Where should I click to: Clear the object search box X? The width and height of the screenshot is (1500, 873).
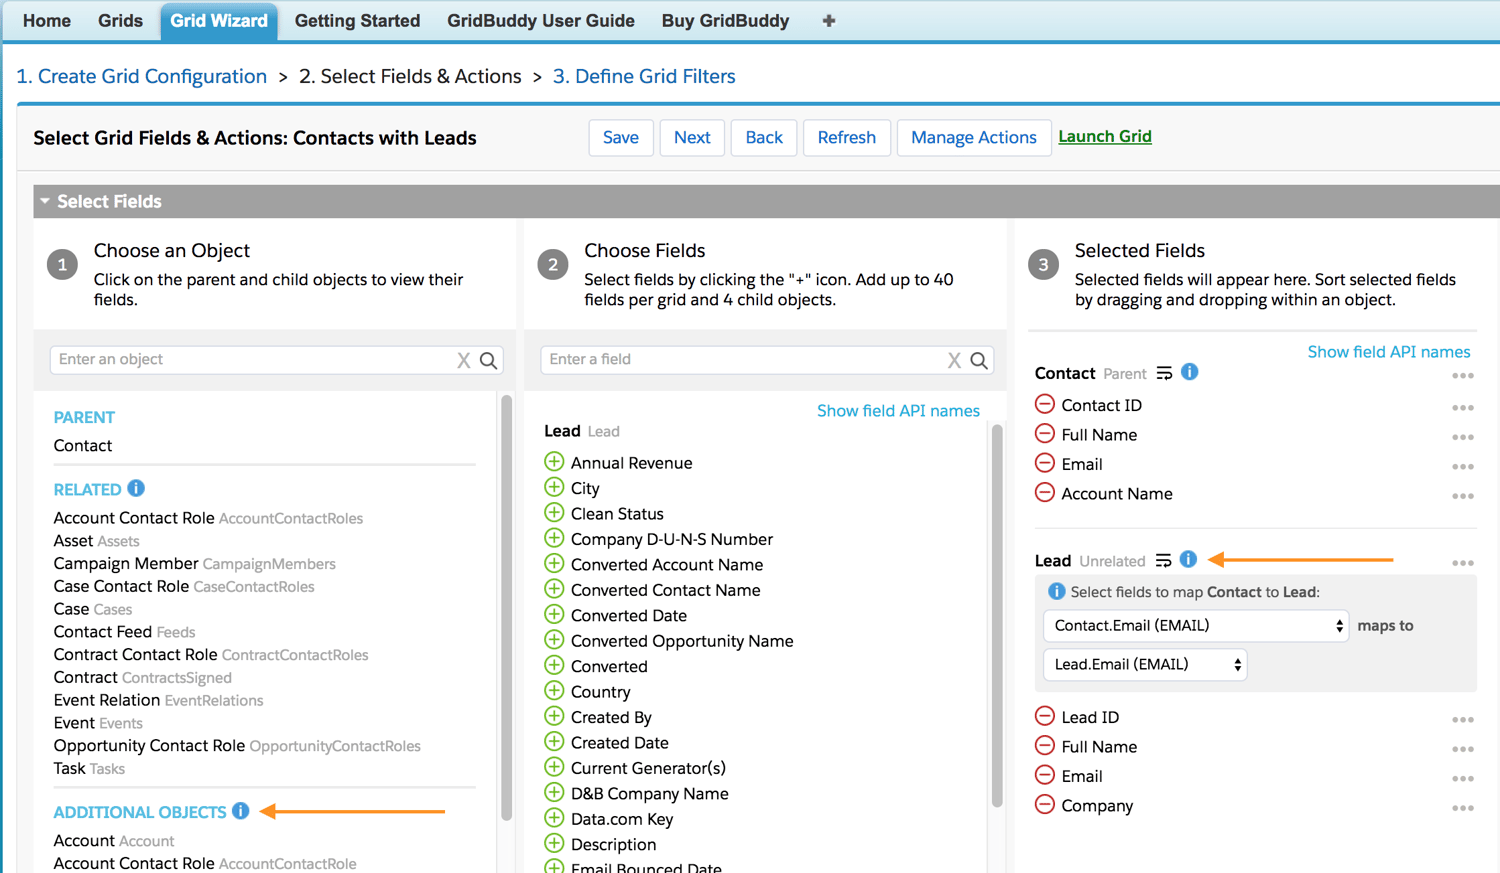(464, 360)
